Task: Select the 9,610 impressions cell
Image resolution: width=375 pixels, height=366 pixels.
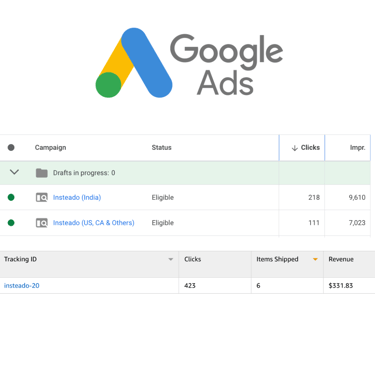Action: (357, 197)
